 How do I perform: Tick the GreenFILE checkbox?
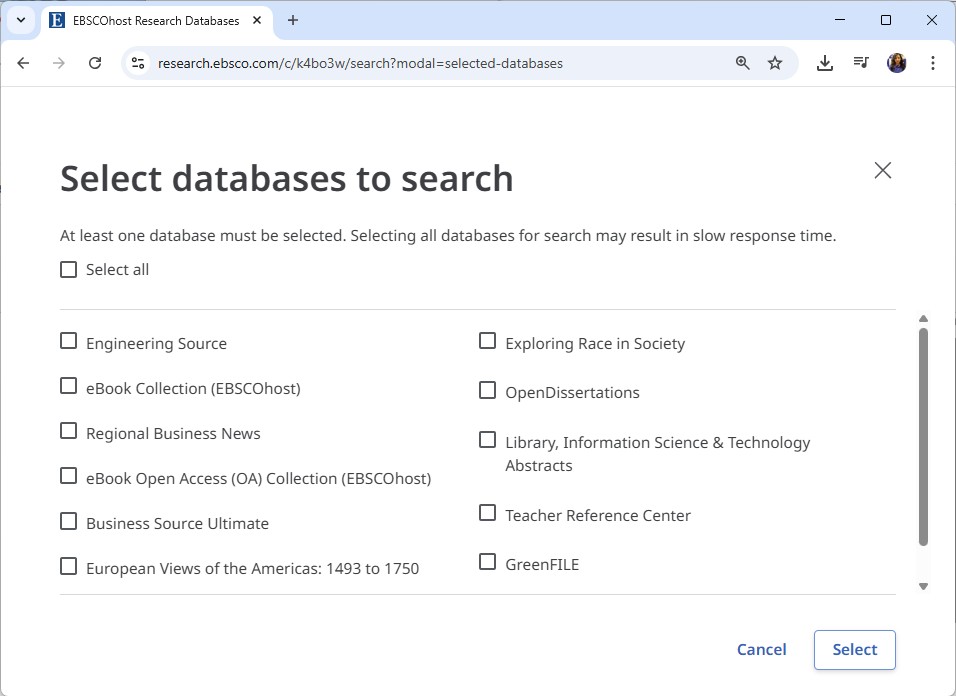click(x=487, y=562)
